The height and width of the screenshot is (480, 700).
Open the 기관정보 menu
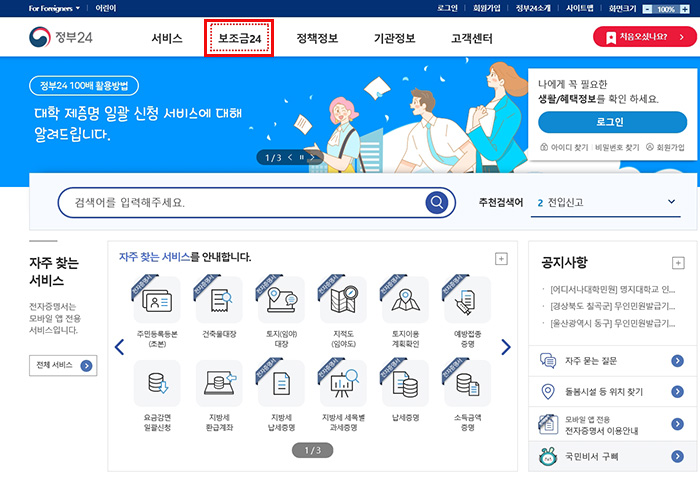pyautogui.click(x=395, y=38)
